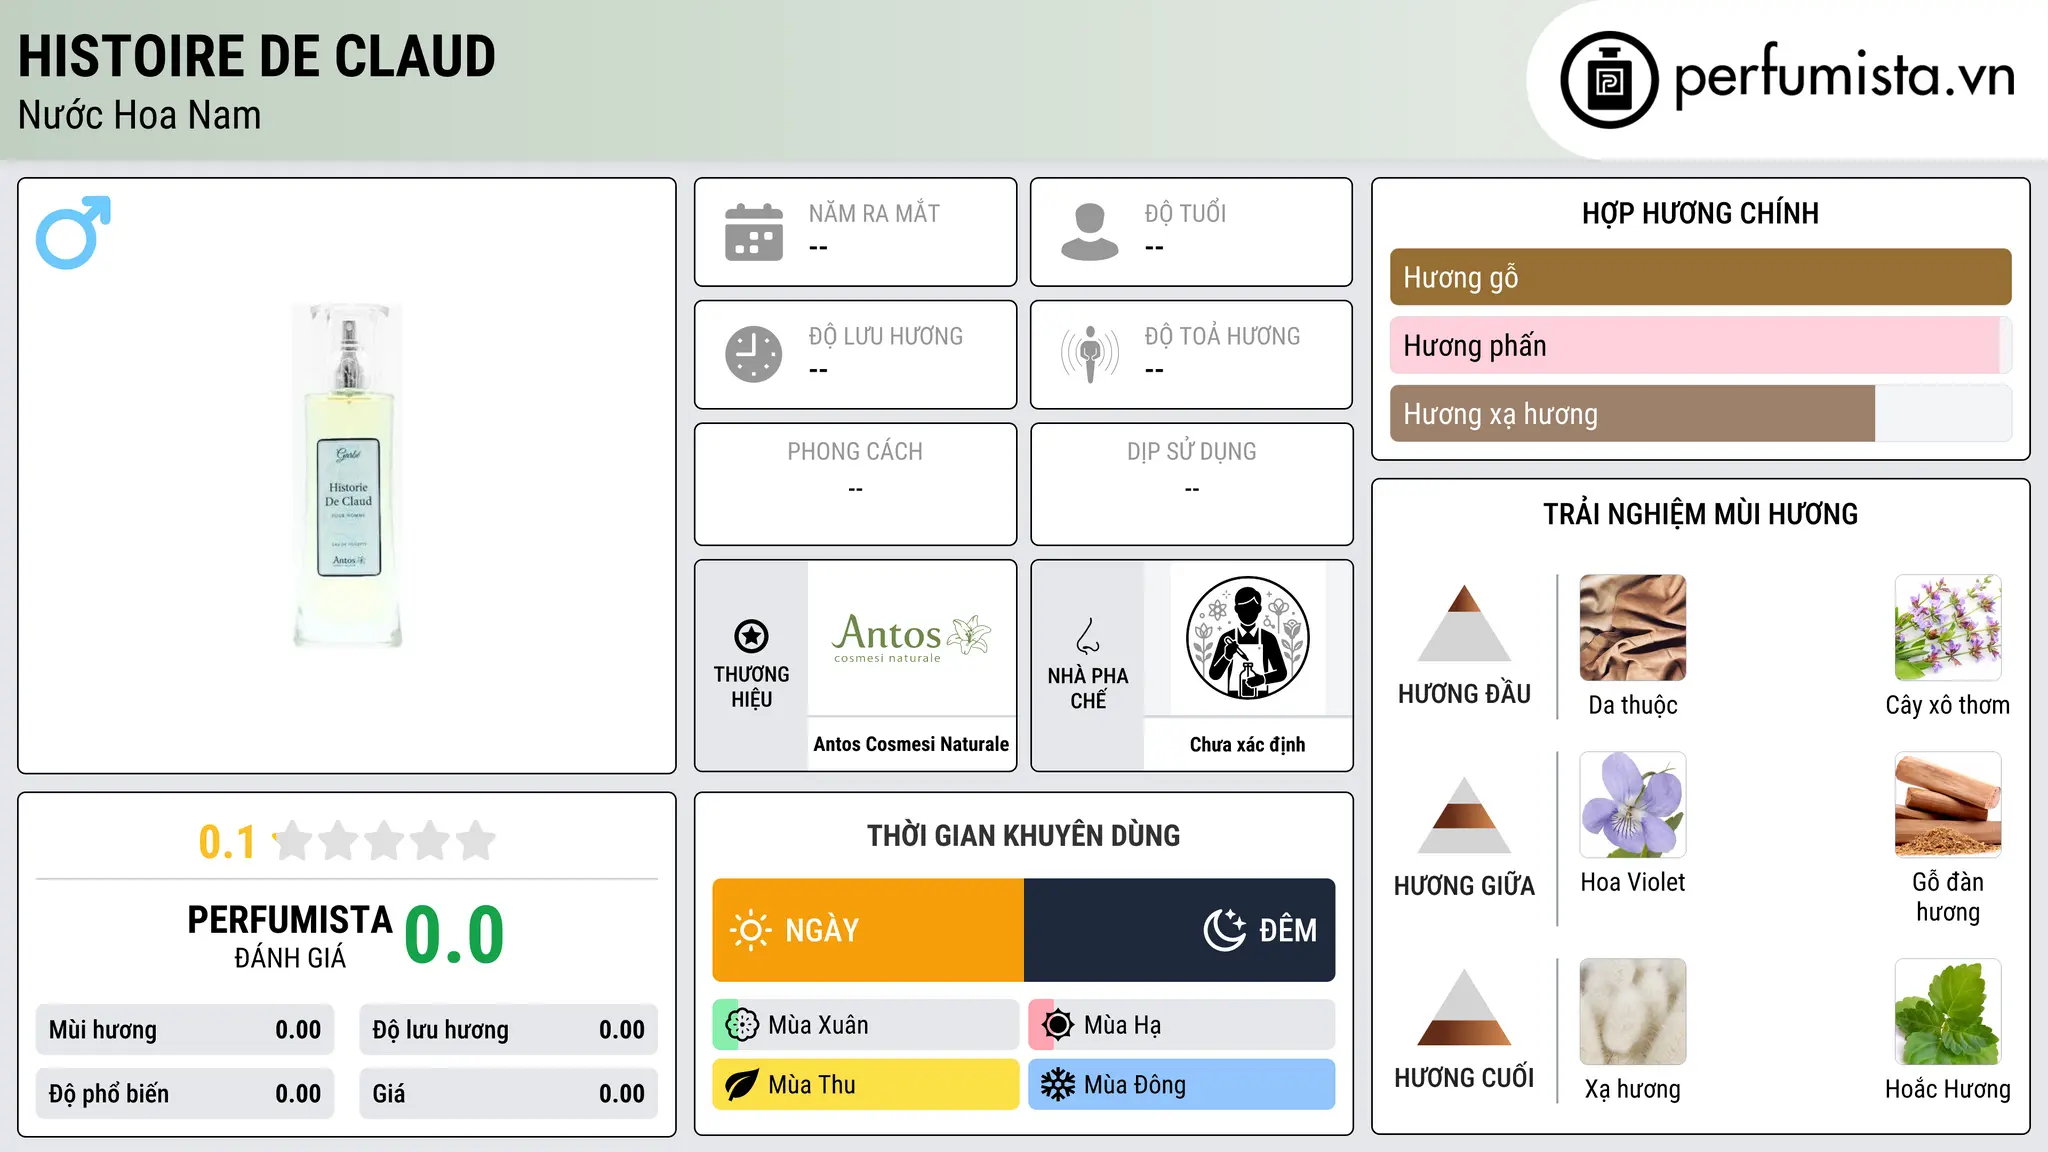
Task: Choose the Mùa Hạ season bar
Action: pyautogui.click(x=1182, y=1025)
